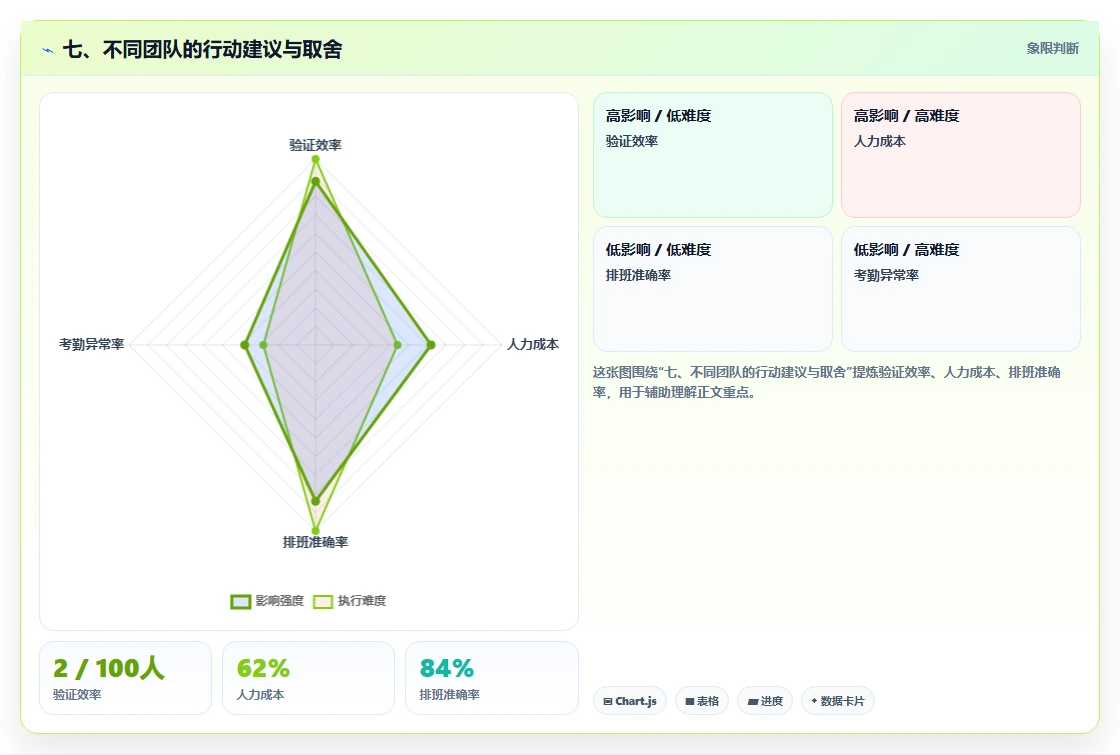Open the 高影响 / 低难度 quadrant card
Image resolution: width=1120 pixels, height=755 pixels.
point(713,155)
